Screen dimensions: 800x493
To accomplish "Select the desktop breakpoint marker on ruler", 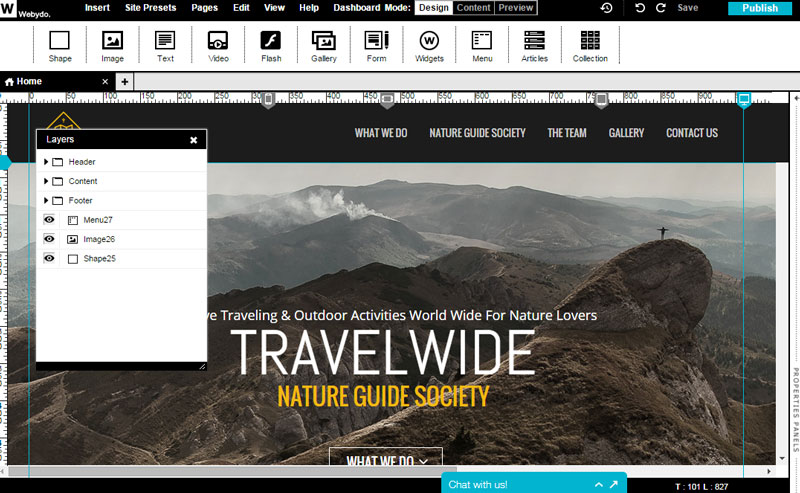I will tap(744, 100).
